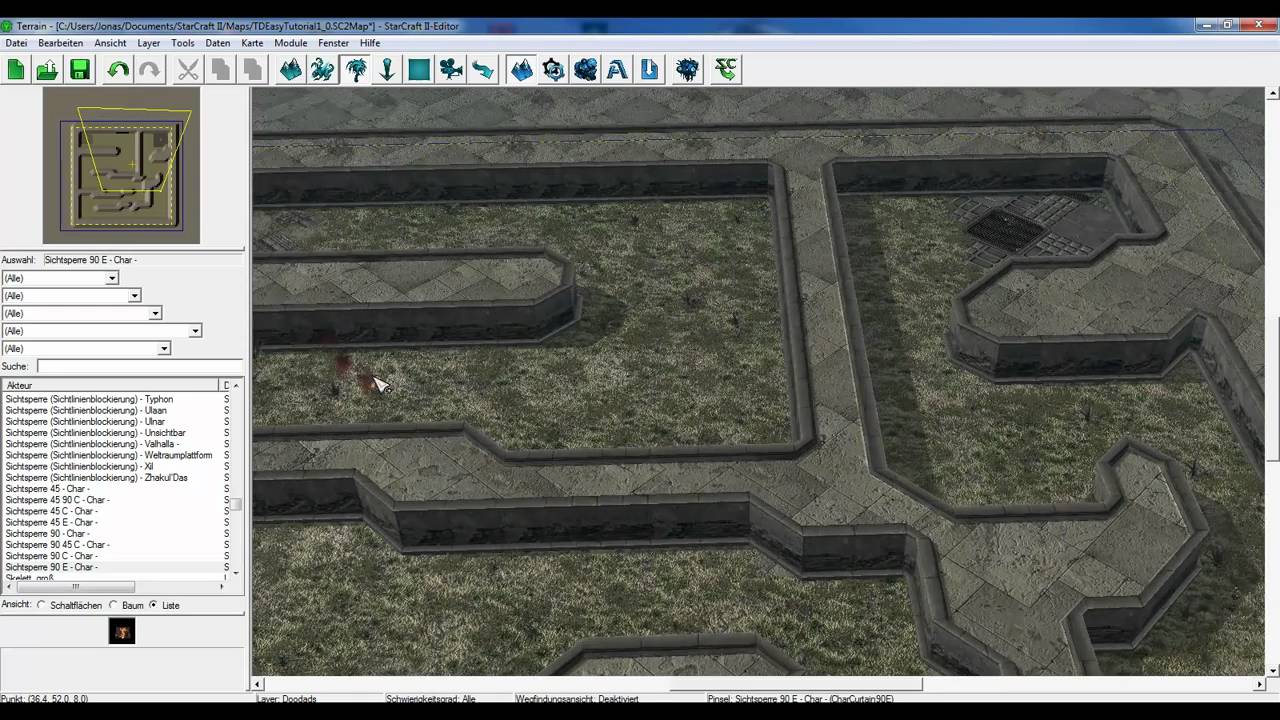The height and width of the screenshot is (720, 1280).
Task: Select the Cameras layer camera icon
Action: [x=451, y=69]
